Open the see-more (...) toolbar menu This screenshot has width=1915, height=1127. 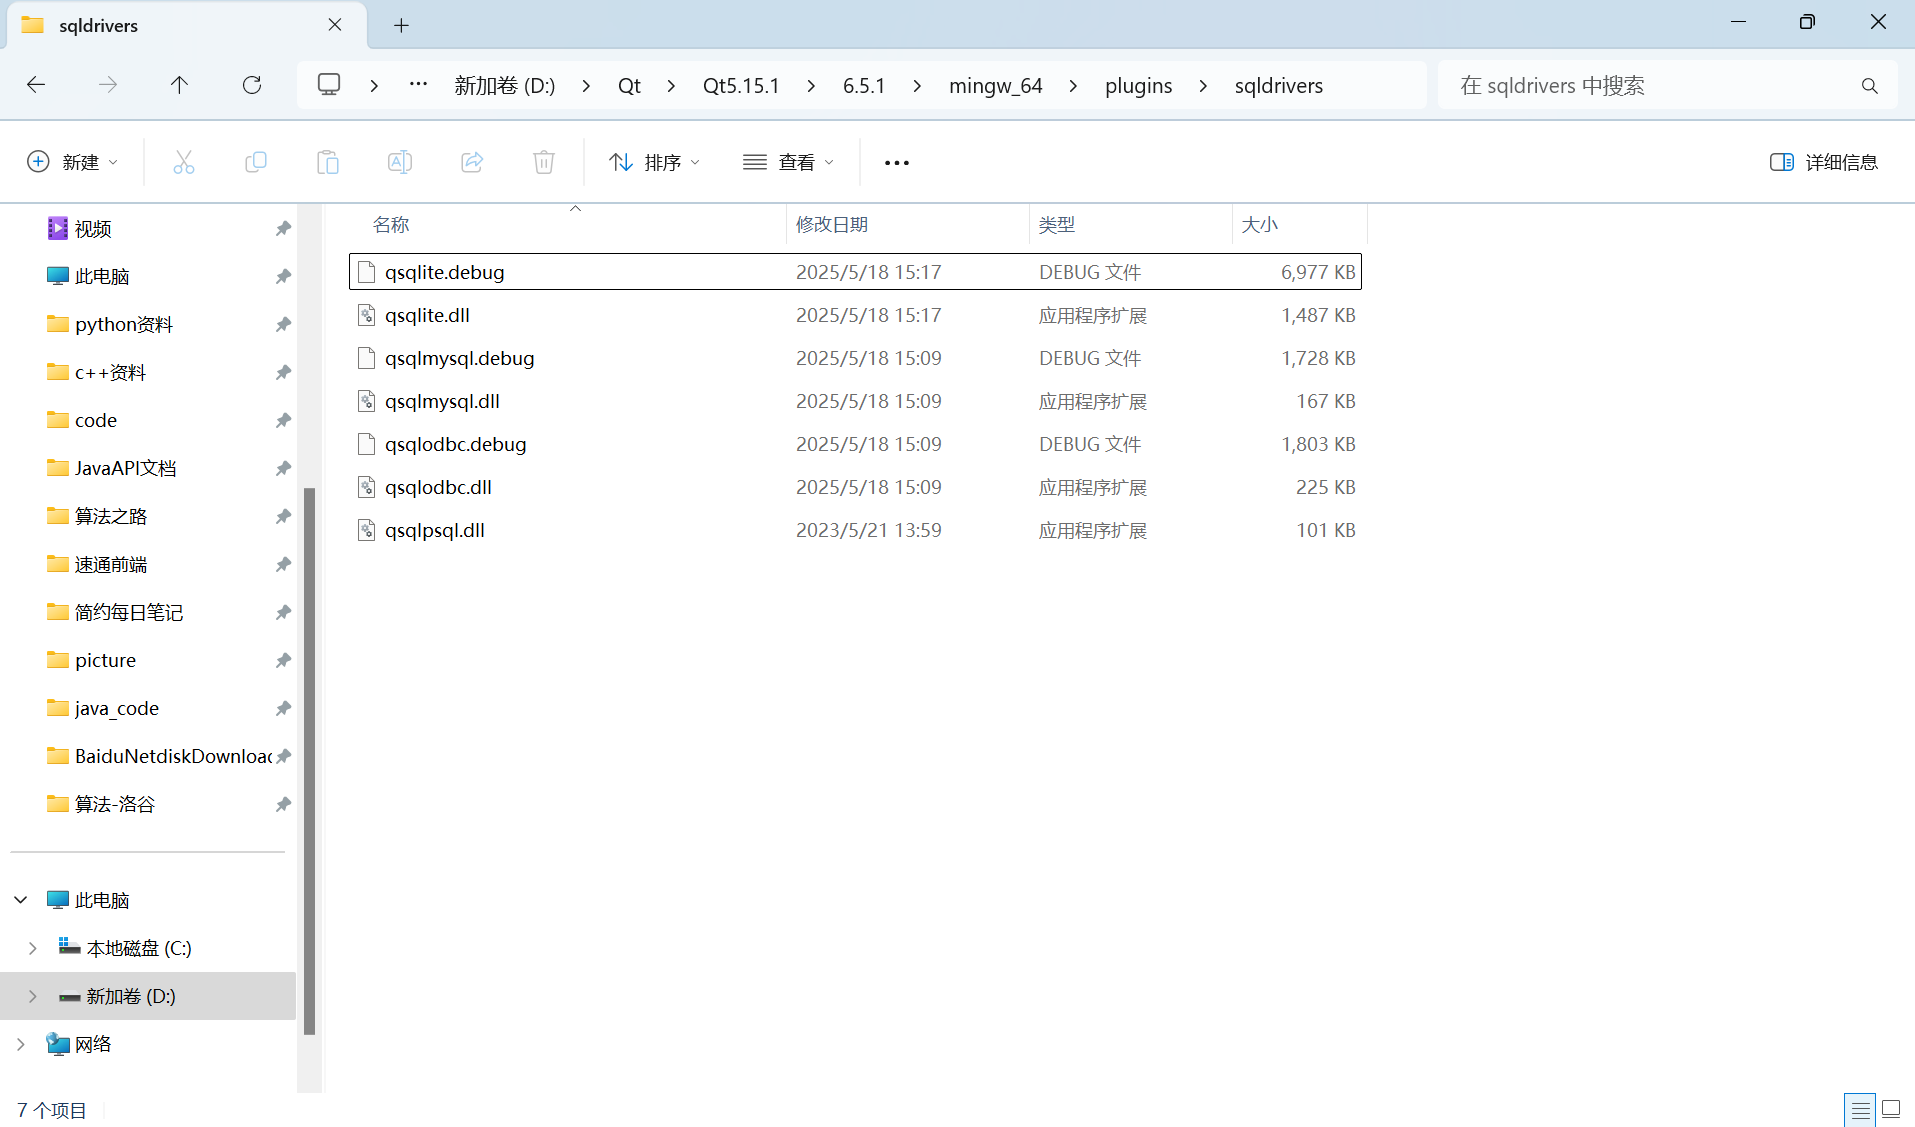(x=895, y=161)
